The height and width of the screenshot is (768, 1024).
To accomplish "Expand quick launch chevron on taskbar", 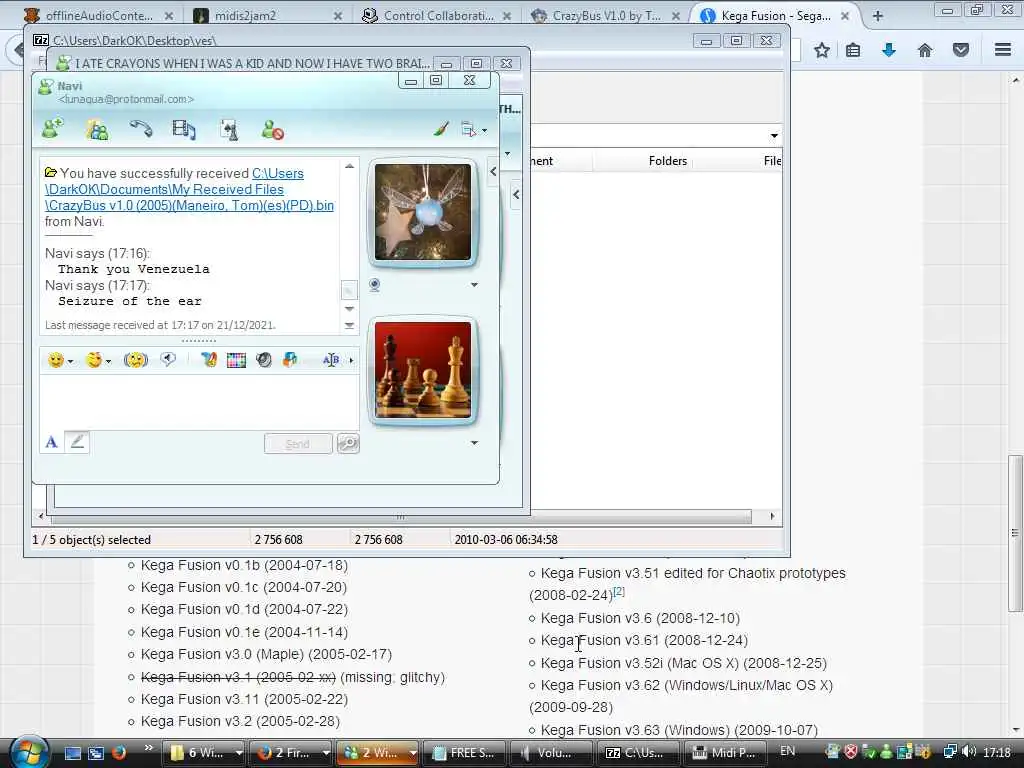I will pyautogui.click(x=148, y=748).
